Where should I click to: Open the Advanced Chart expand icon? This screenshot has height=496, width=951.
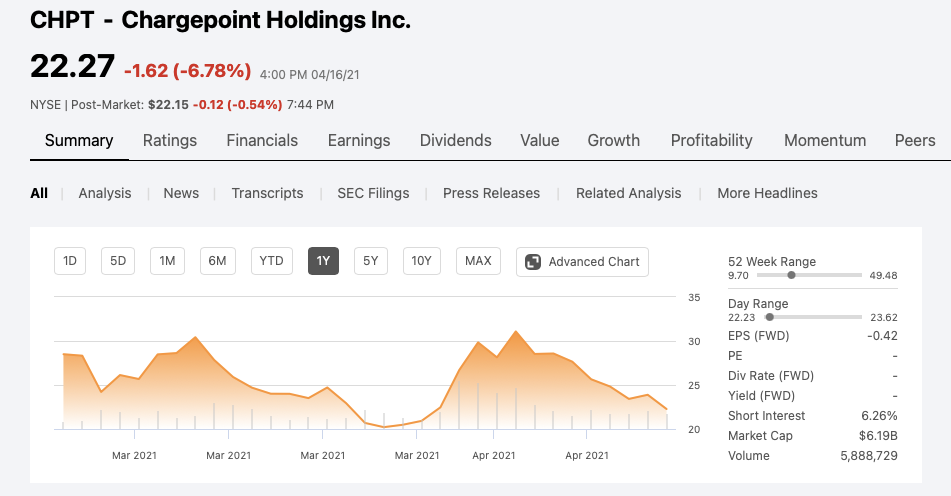[533, 262]
